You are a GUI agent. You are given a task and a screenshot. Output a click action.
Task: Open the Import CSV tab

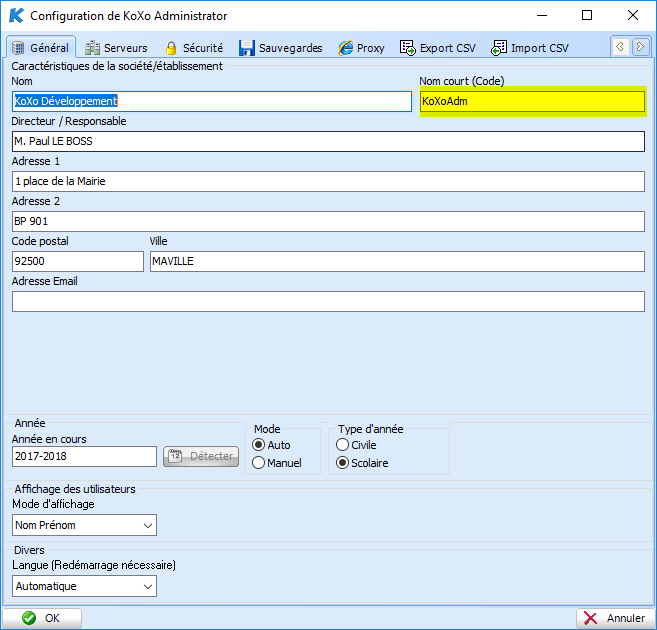530,48
